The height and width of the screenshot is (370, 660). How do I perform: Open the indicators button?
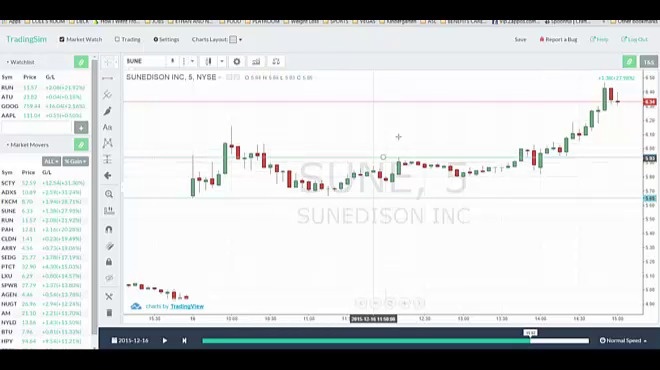tap(256, 61)
